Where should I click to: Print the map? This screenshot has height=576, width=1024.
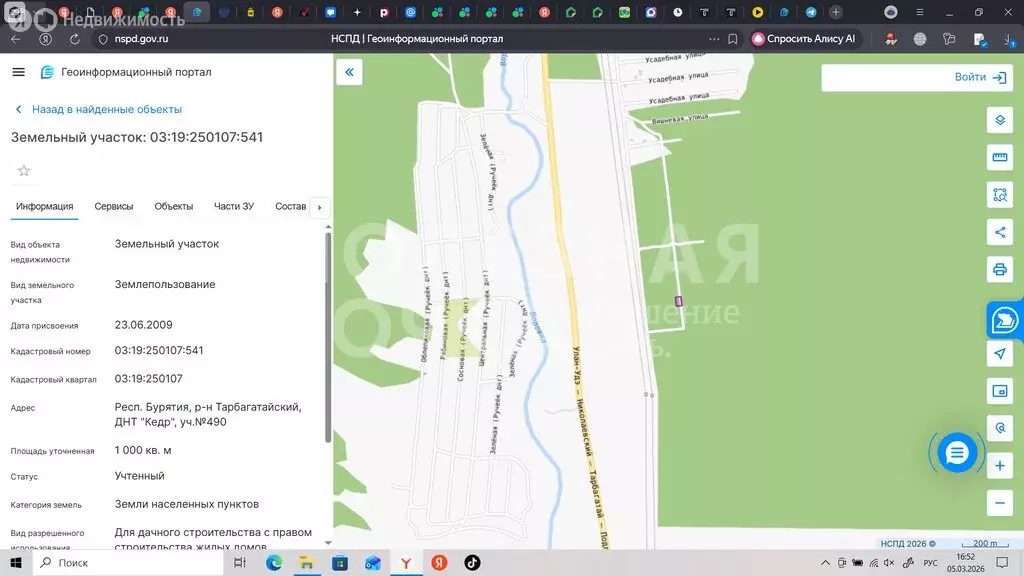[x=999, y=270]
